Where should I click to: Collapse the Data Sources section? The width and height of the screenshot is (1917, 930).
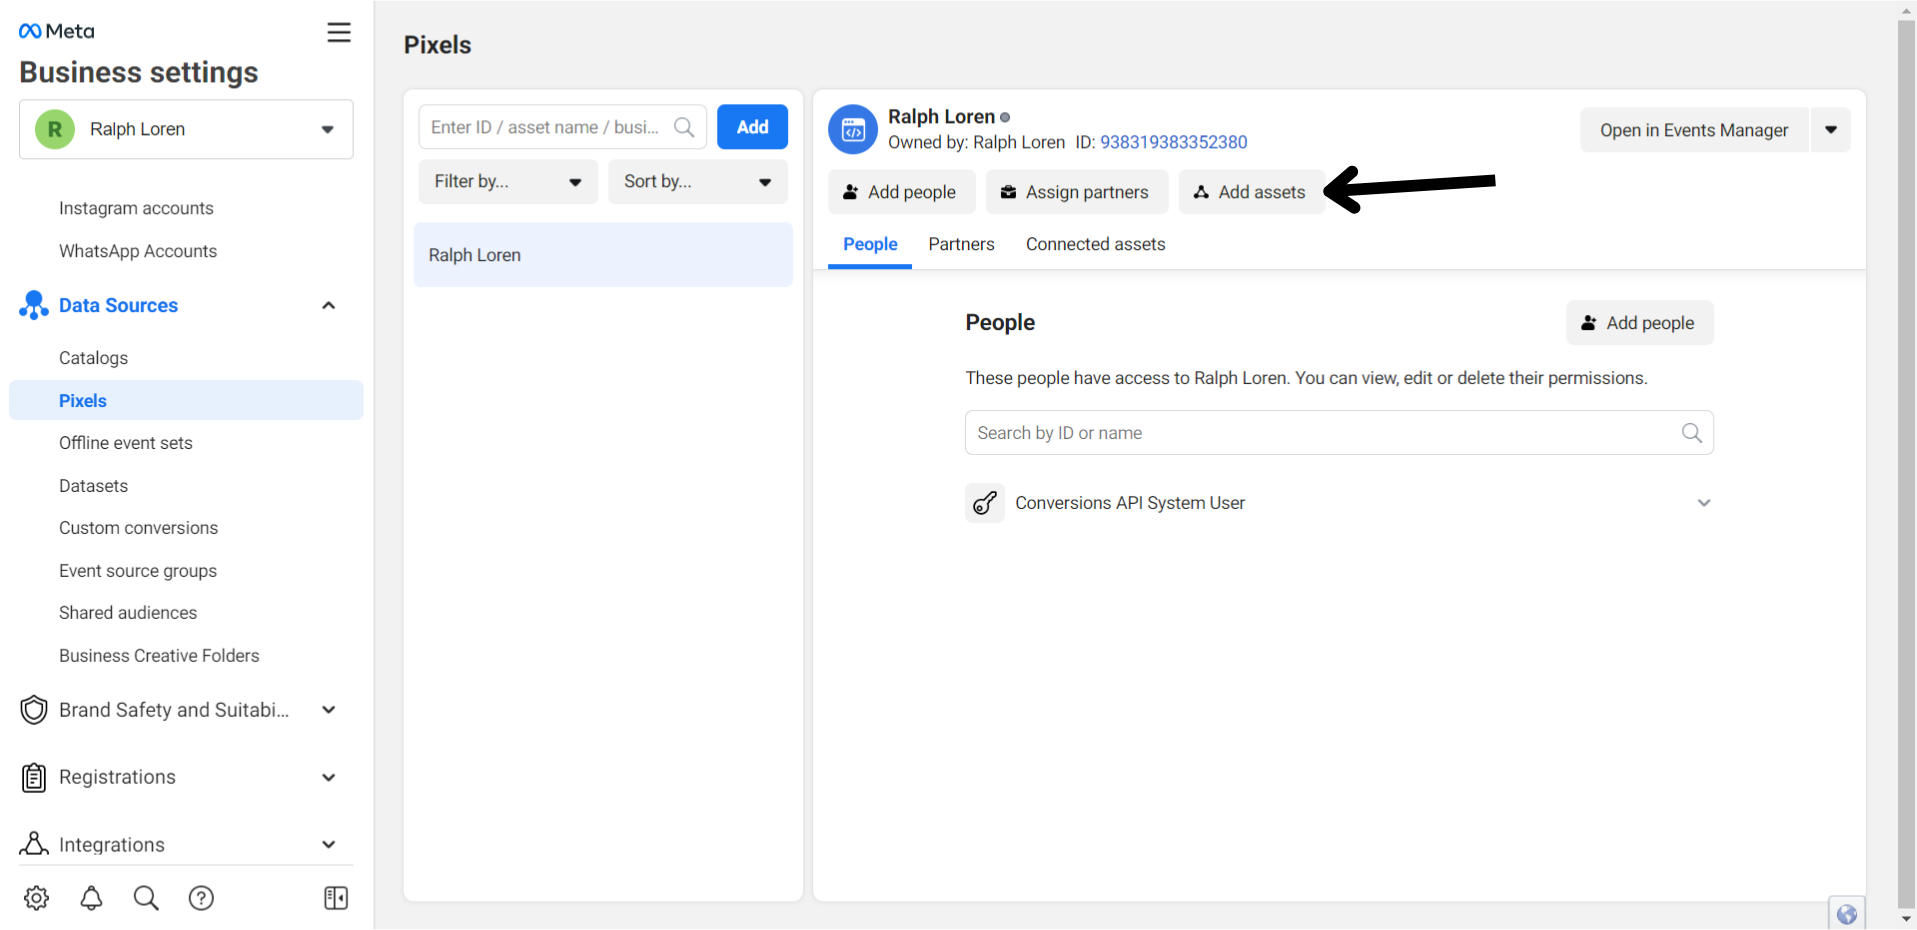pyautogui.click(x=328, y=305)
